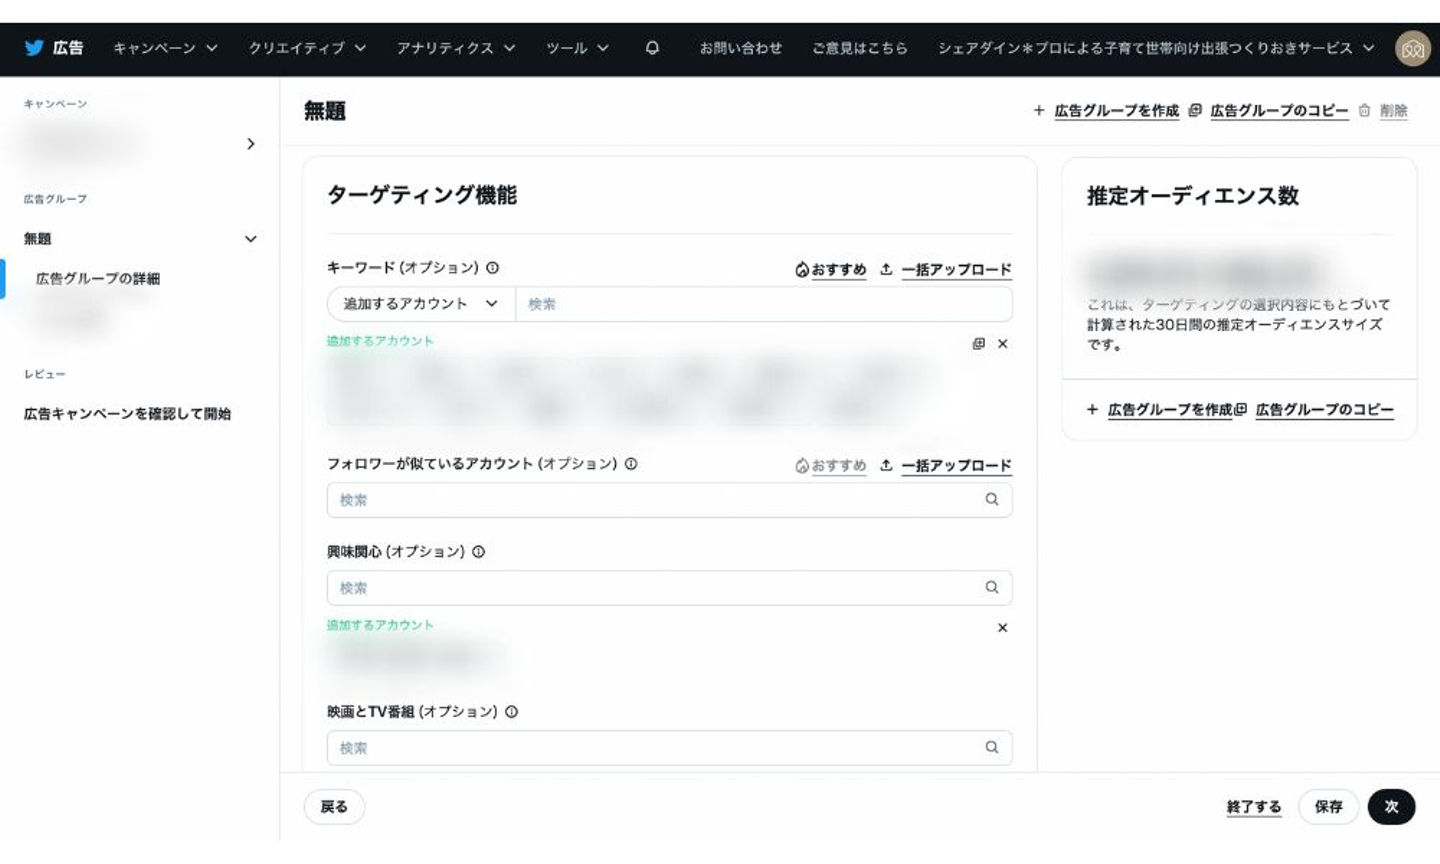
Task: Click the keyword info icon
Action: coord(493,268)
